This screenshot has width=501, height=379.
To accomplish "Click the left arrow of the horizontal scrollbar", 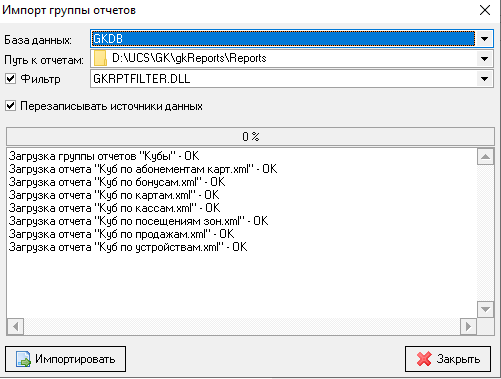I will (15, 326).
